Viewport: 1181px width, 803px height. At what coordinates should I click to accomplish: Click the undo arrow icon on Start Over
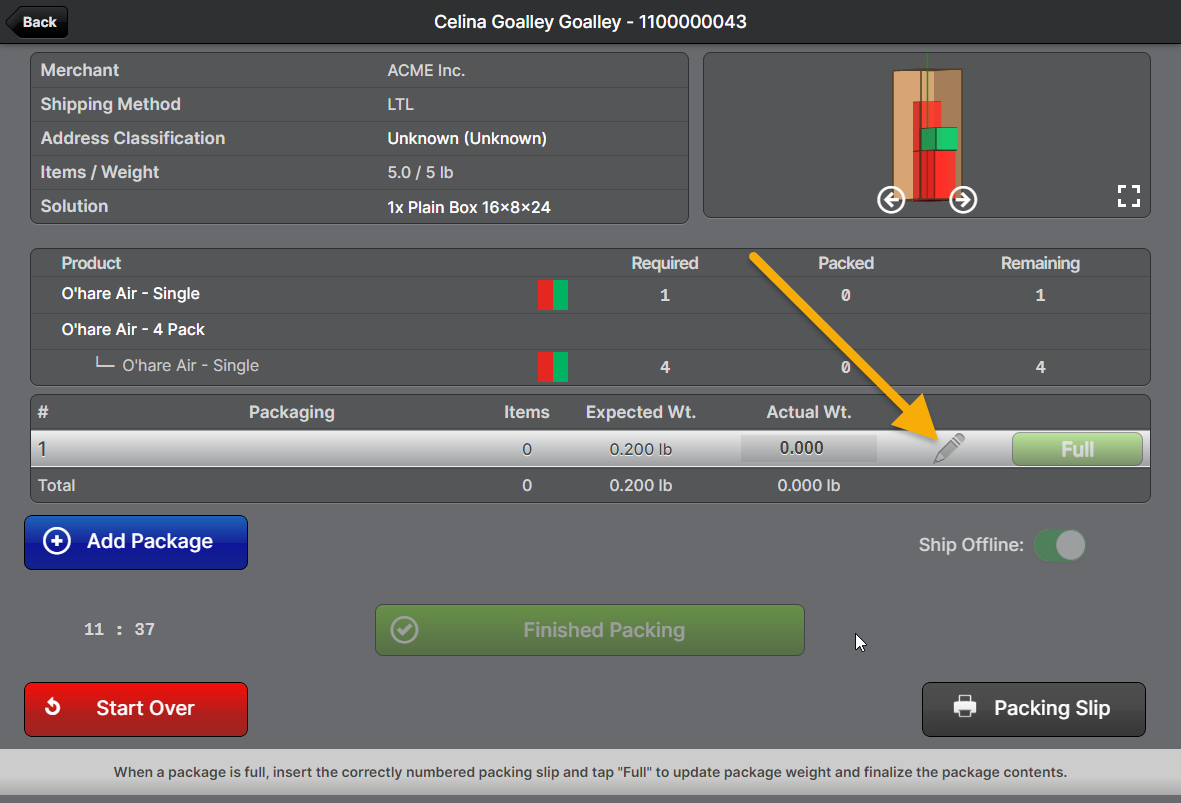tap(54, 708)
